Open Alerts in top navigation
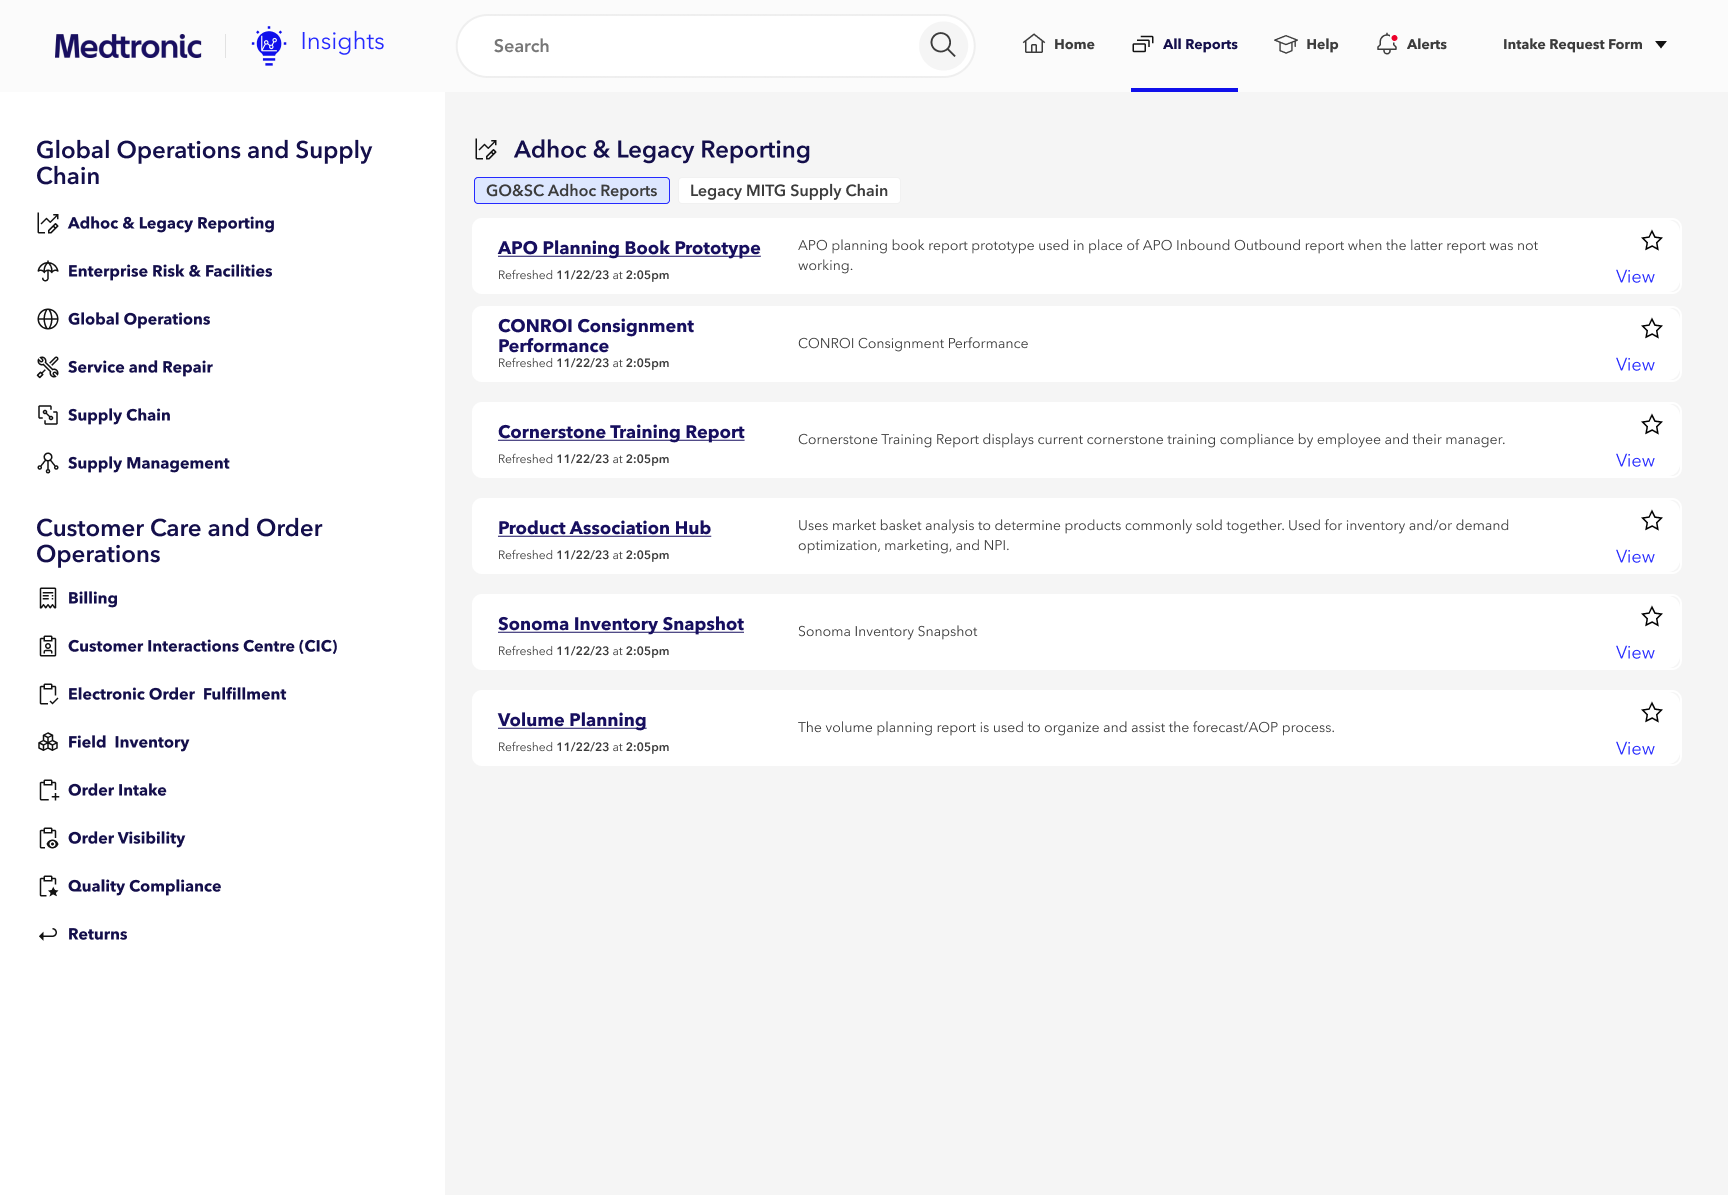Viewport: 1728px width, 1195px height. 1412,44
